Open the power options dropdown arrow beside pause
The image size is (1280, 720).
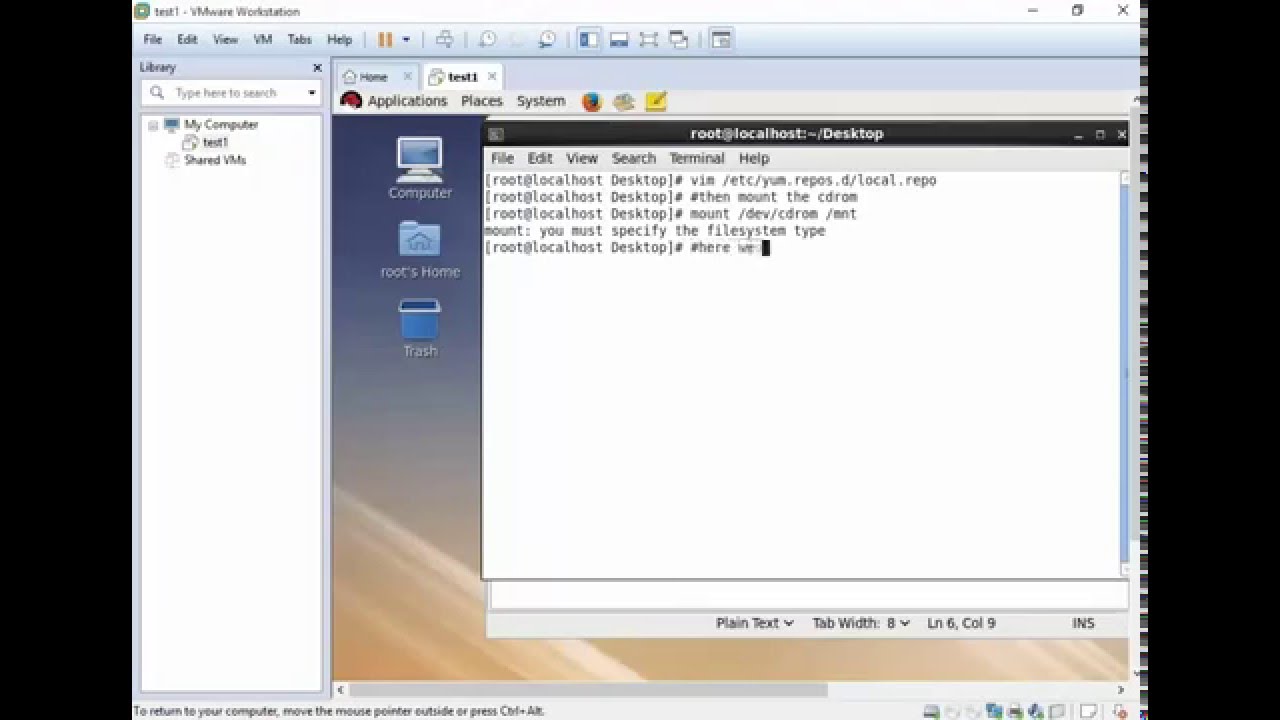(x=406, y=40)
